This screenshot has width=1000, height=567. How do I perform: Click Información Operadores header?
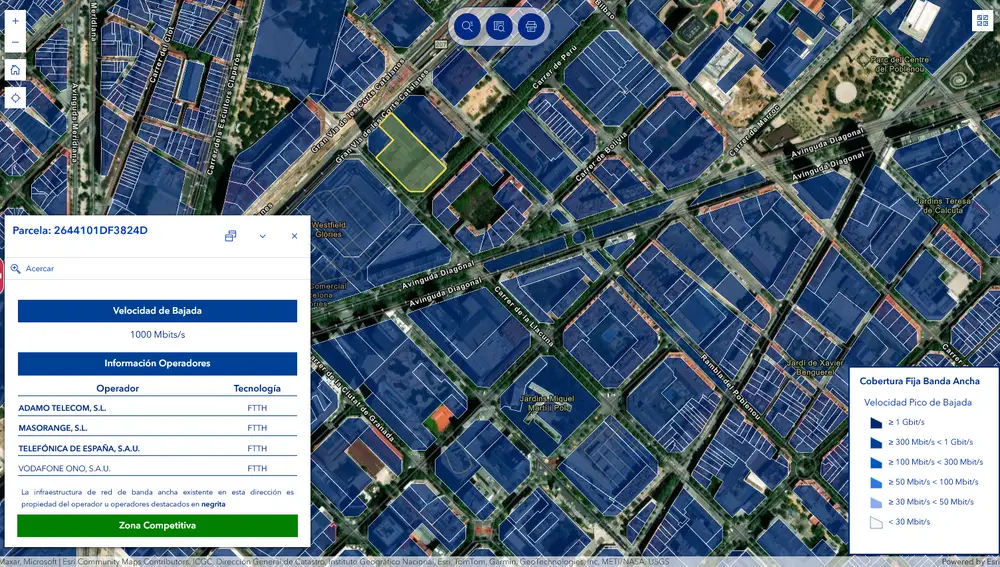coord(158,364)
